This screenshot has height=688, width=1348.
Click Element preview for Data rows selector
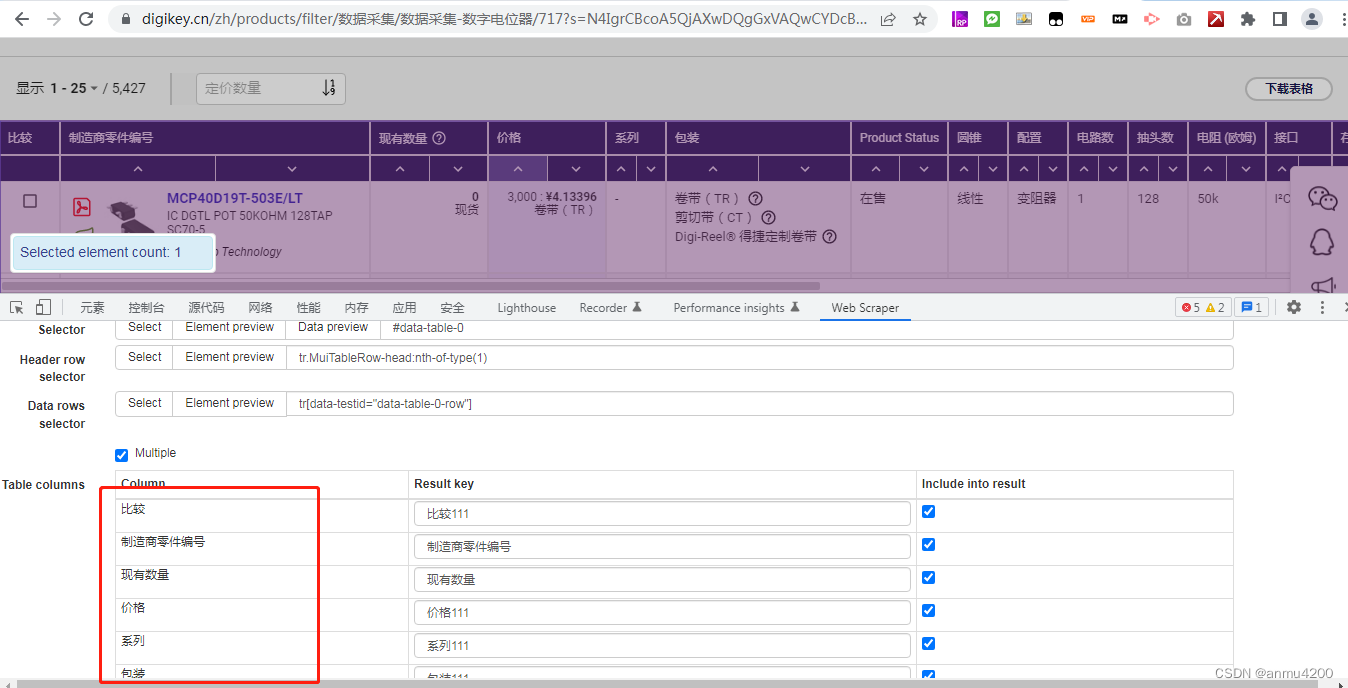pos(229,403)
